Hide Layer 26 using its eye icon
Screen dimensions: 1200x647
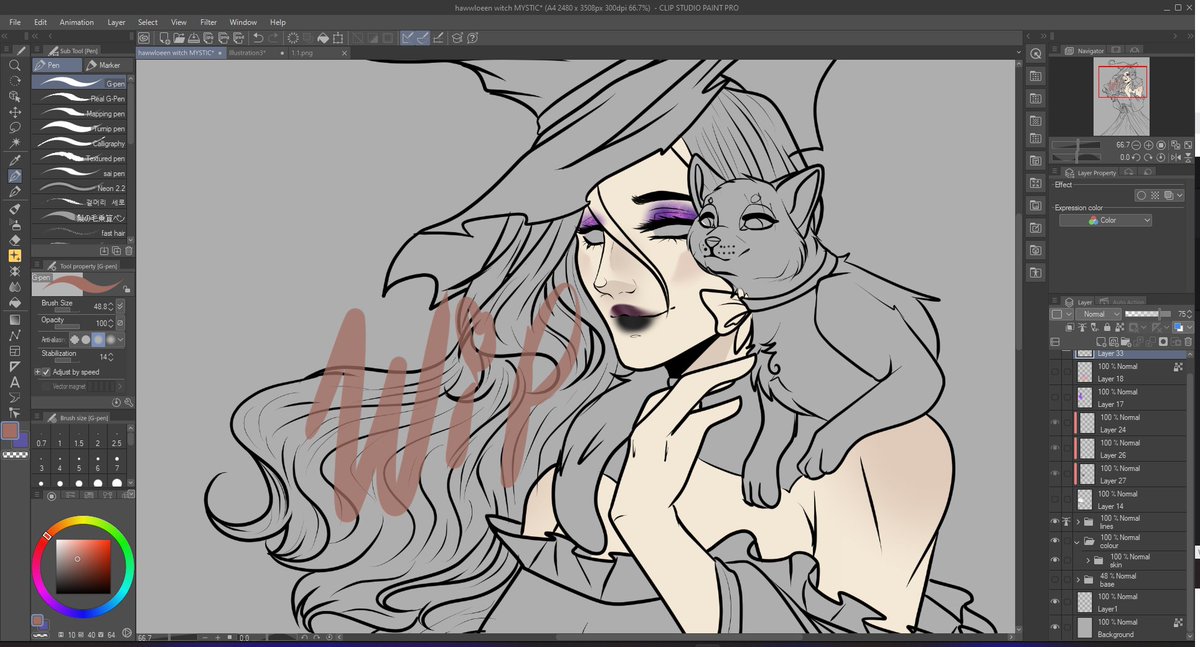click(1055, 449)
